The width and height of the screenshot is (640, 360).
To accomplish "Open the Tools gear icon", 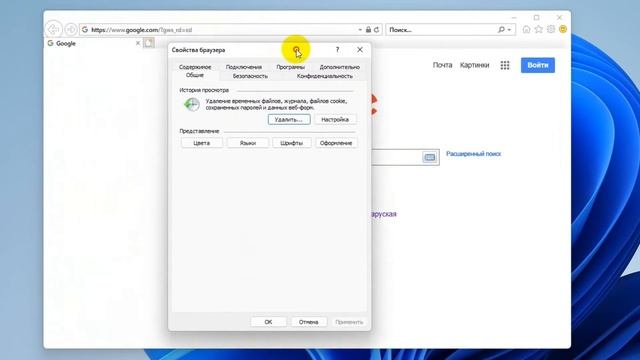I will 551,29.
